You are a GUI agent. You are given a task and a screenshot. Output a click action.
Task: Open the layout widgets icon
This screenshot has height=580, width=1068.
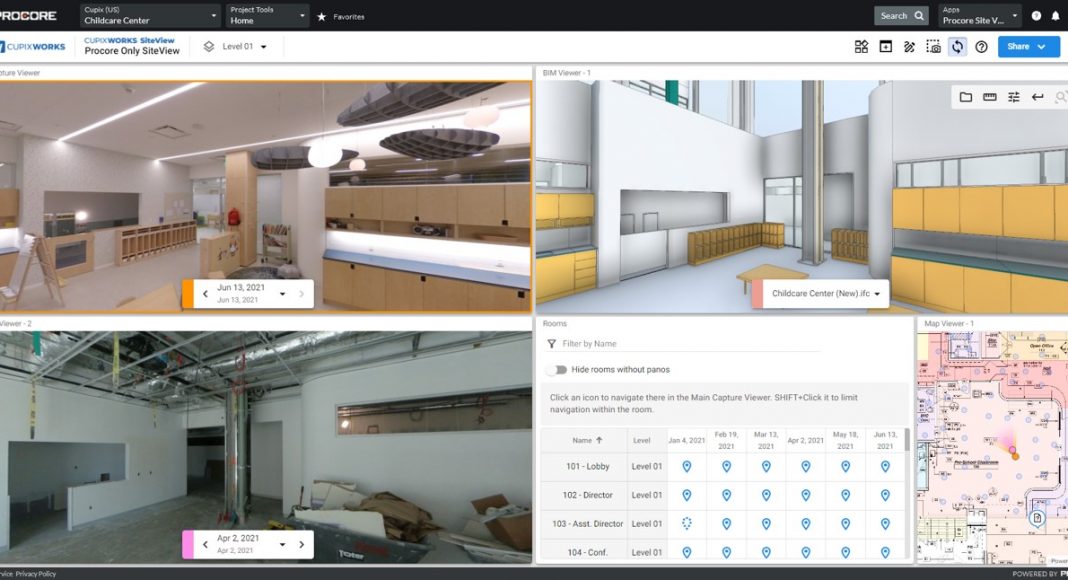pos(861,47)
